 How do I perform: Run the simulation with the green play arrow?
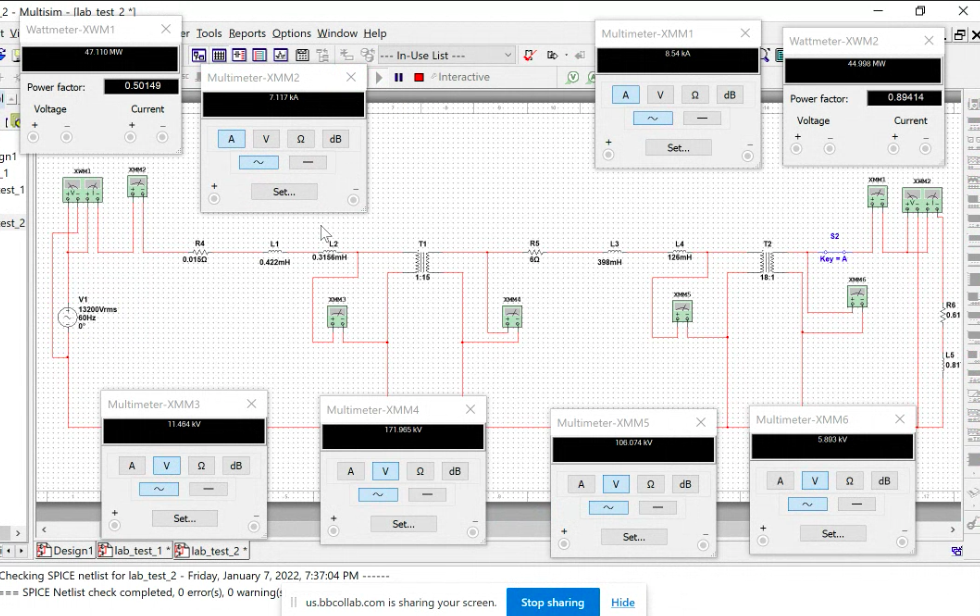(379, 77)
